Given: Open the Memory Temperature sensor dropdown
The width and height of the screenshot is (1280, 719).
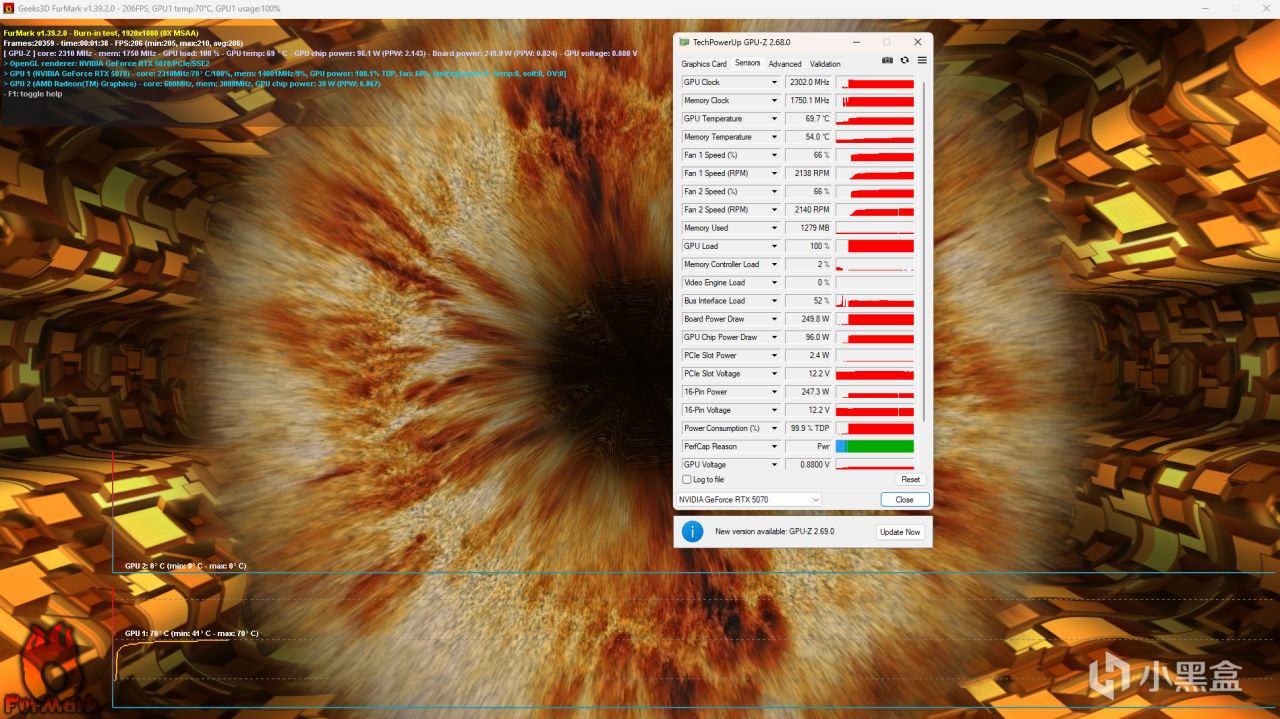Looking at the screenshot, I should 774,137.
